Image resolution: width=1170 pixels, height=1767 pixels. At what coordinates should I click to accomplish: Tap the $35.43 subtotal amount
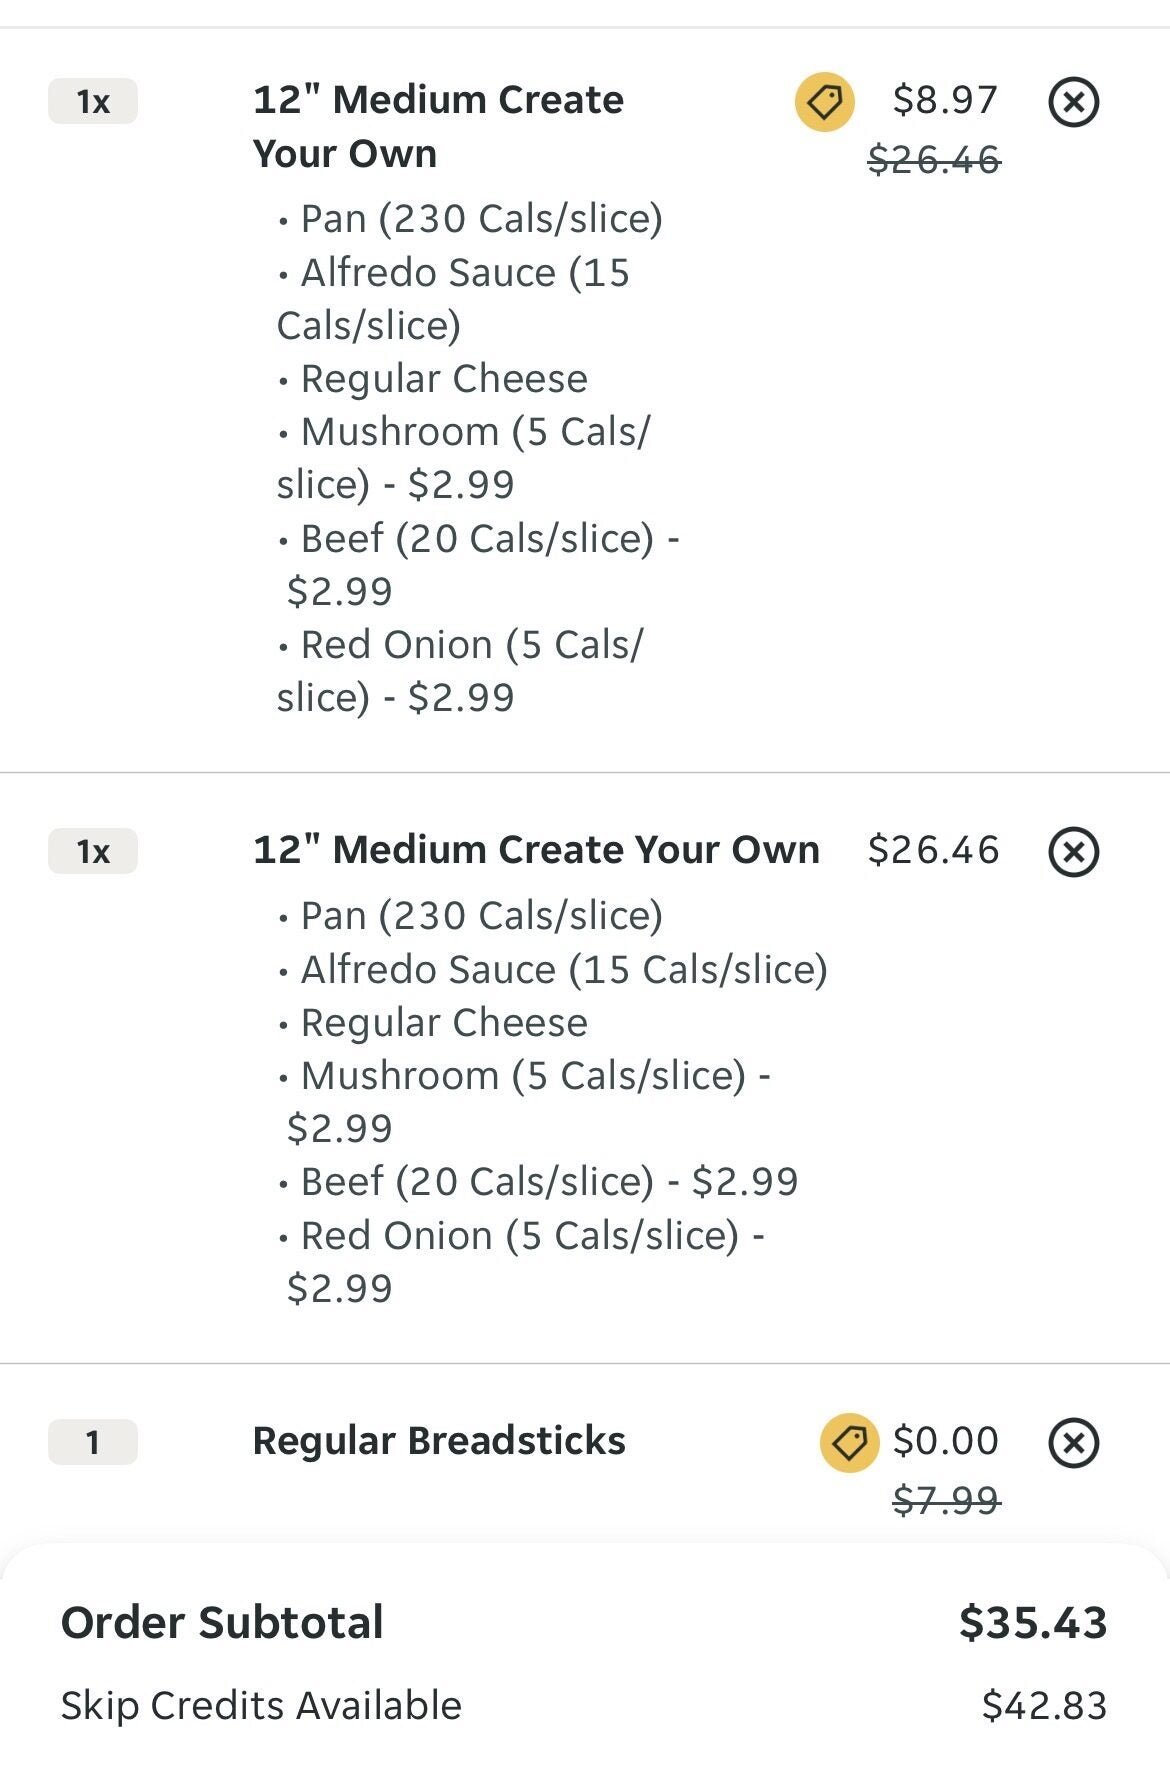tap(1032, 1622)
